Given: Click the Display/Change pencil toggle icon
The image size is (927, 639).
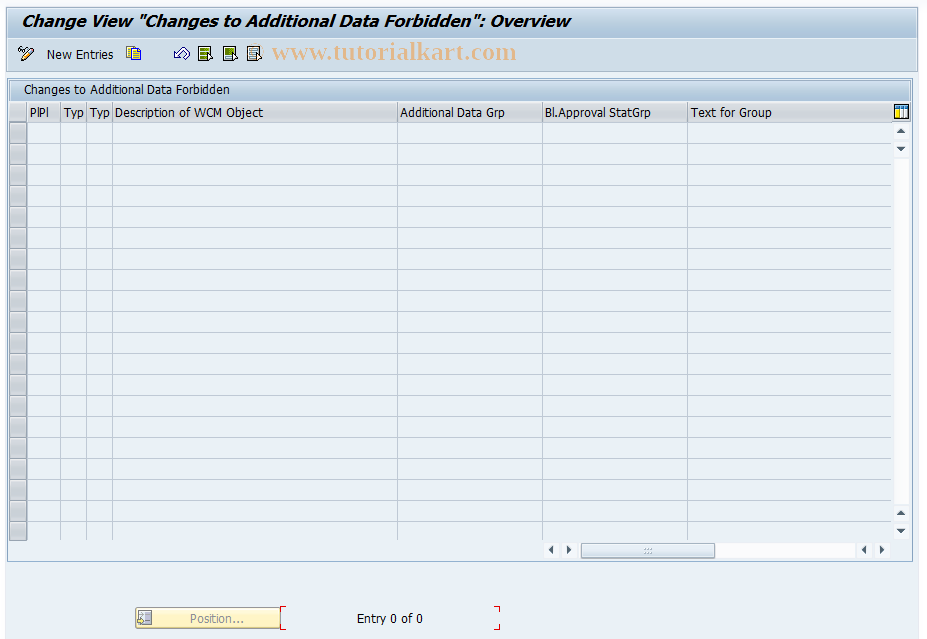Looking at the screenshot, I should 26,54.
